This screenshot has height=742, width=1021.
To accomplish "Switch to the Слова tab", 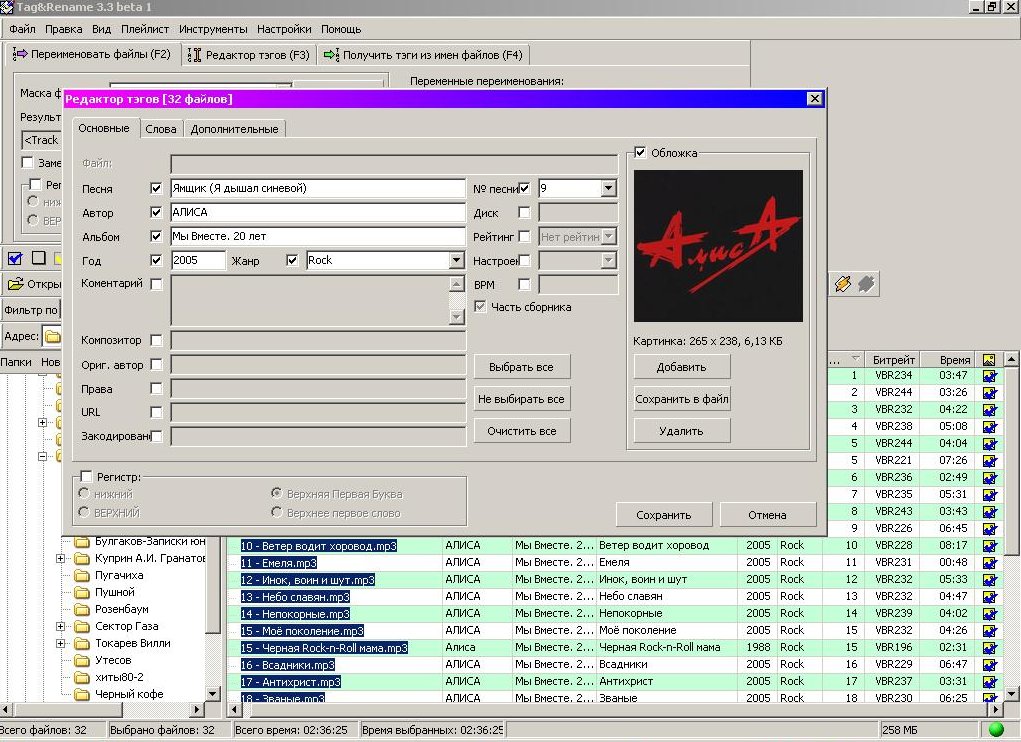I will tap(161, 129).
